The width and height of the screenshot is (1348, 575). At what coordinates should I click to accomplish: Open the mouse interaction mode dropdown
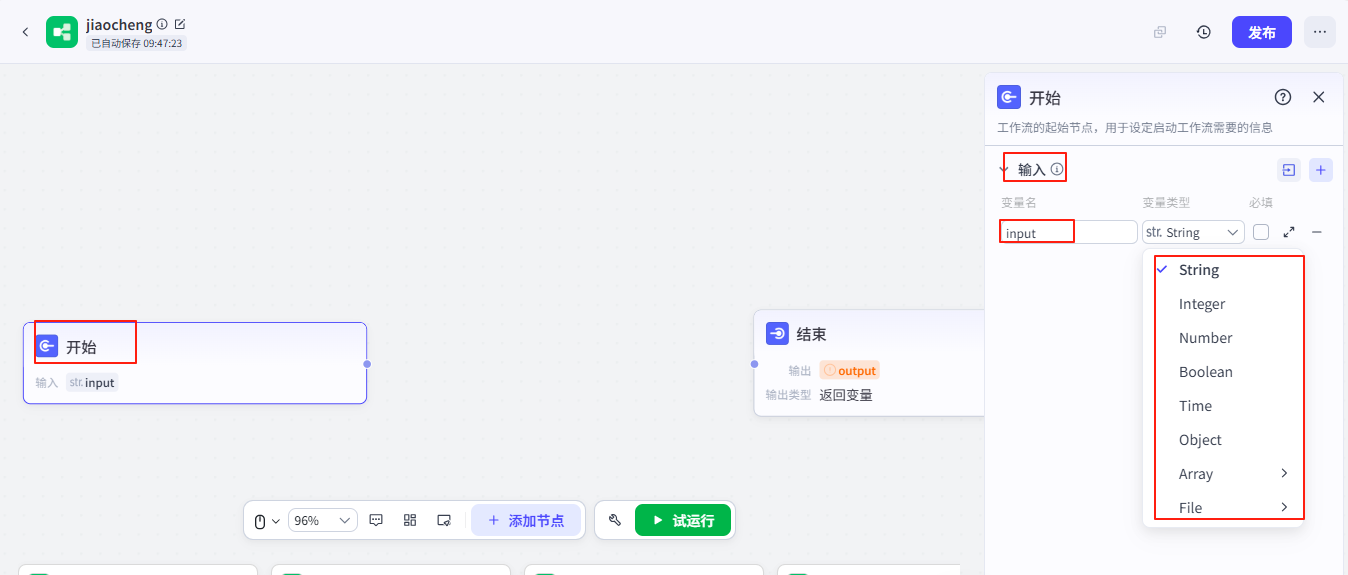click(266, 521)
